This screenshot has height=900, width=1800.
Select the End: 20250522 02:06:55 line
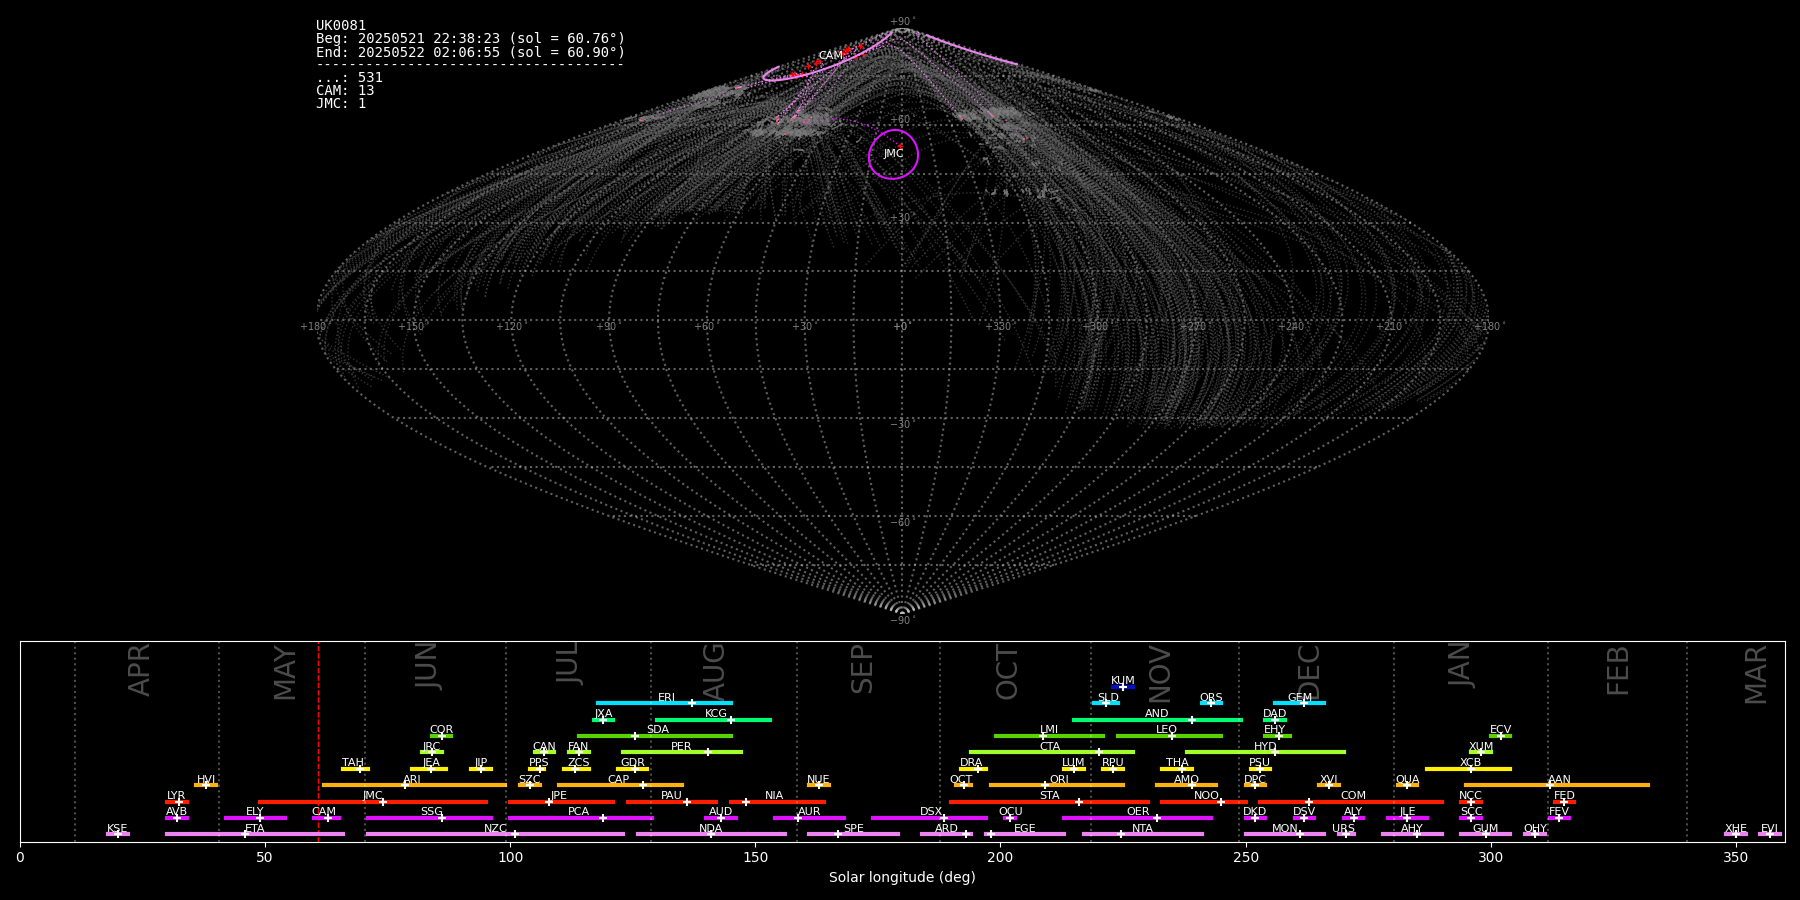pos(470,52)
